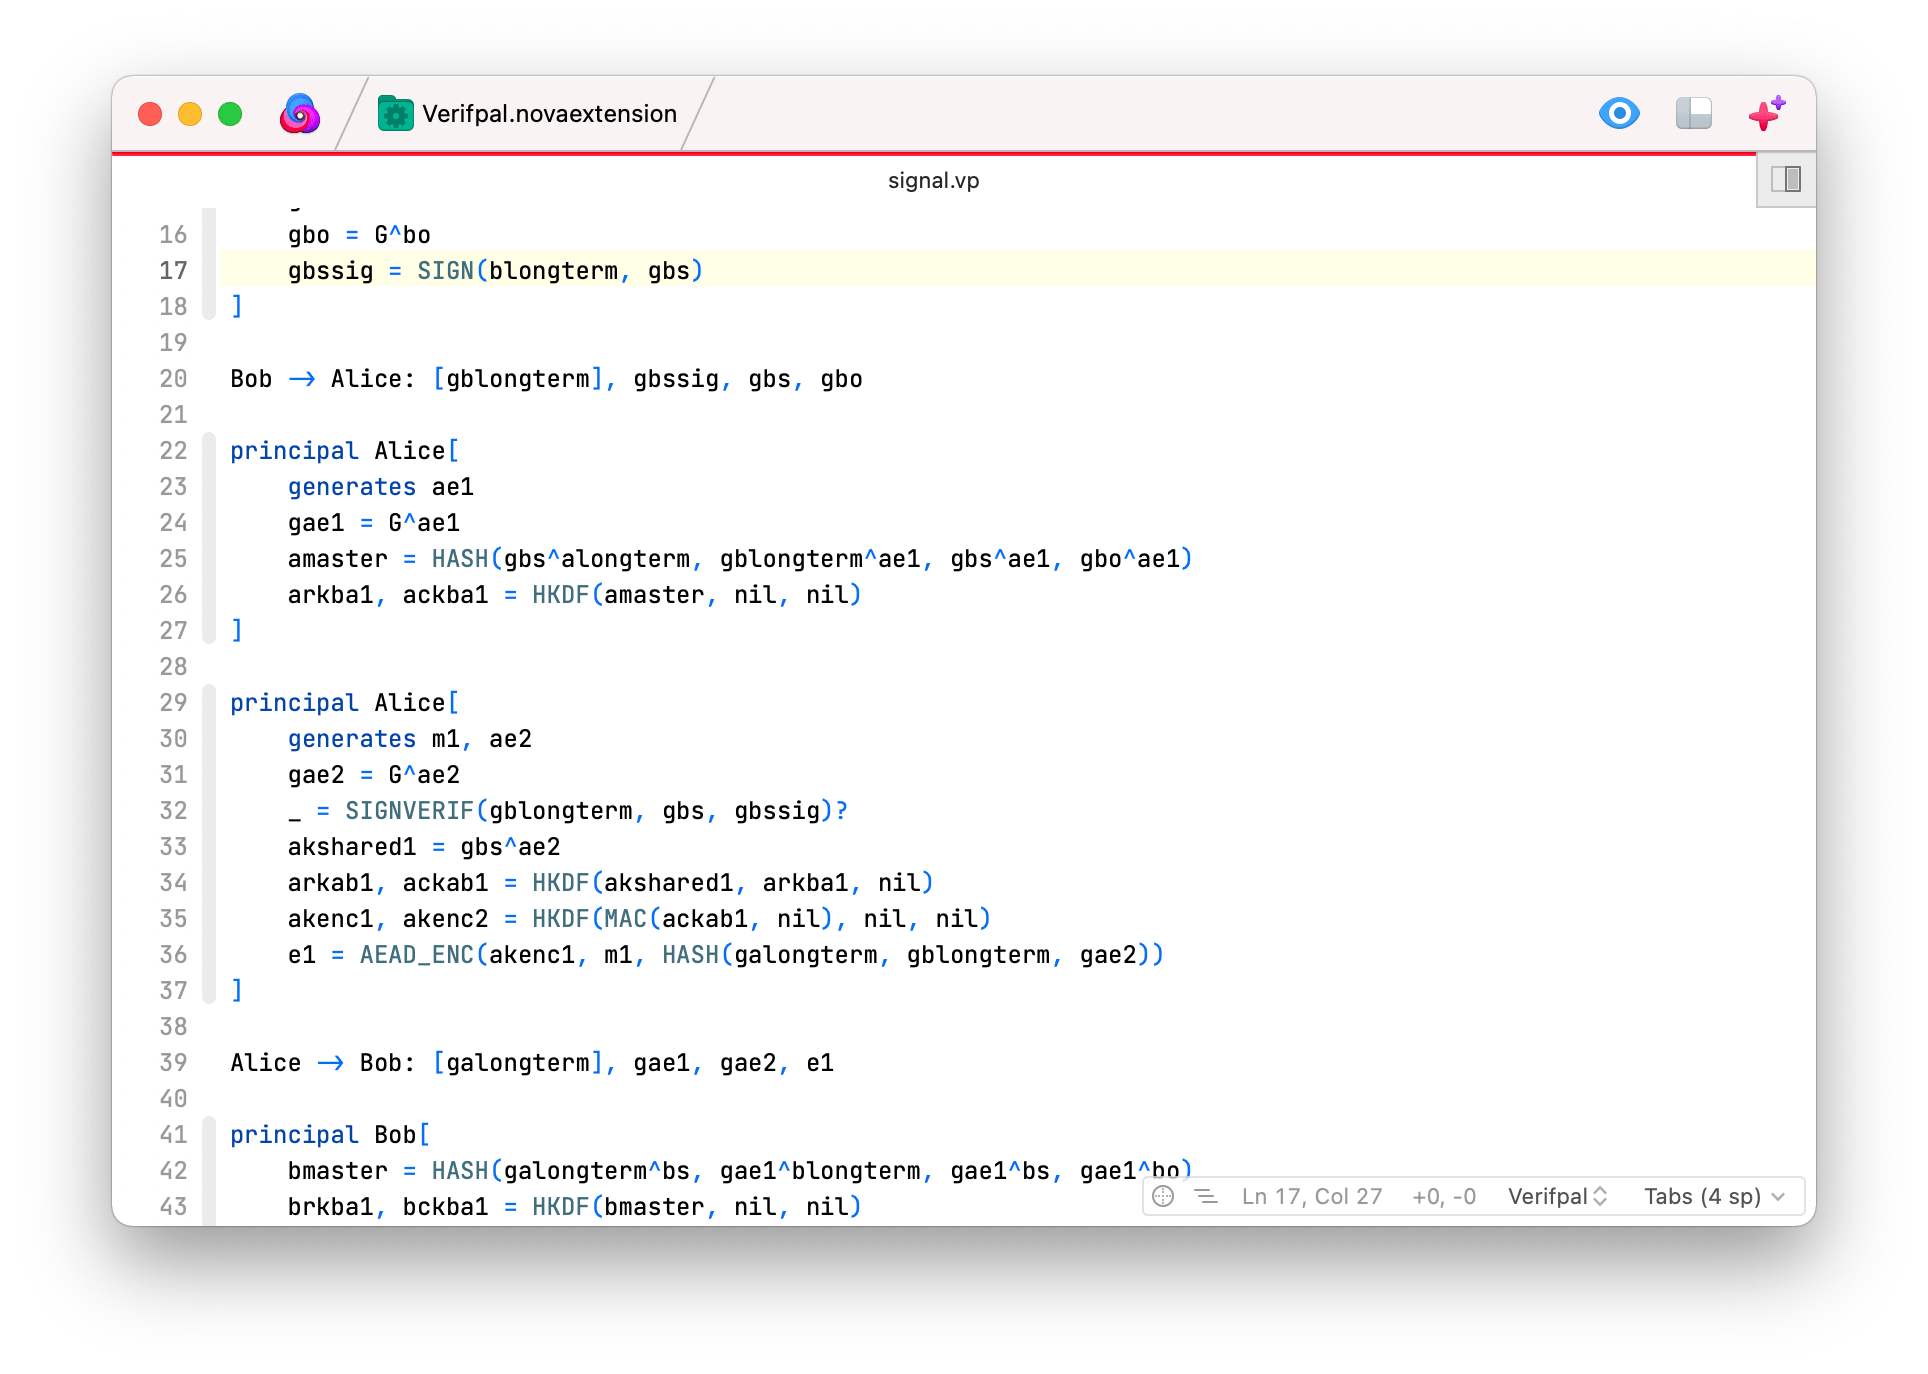The image size is (1928, 1374).
Task: Click the Verifpal.novaextension project icon
Action: (x=395, y=114)
